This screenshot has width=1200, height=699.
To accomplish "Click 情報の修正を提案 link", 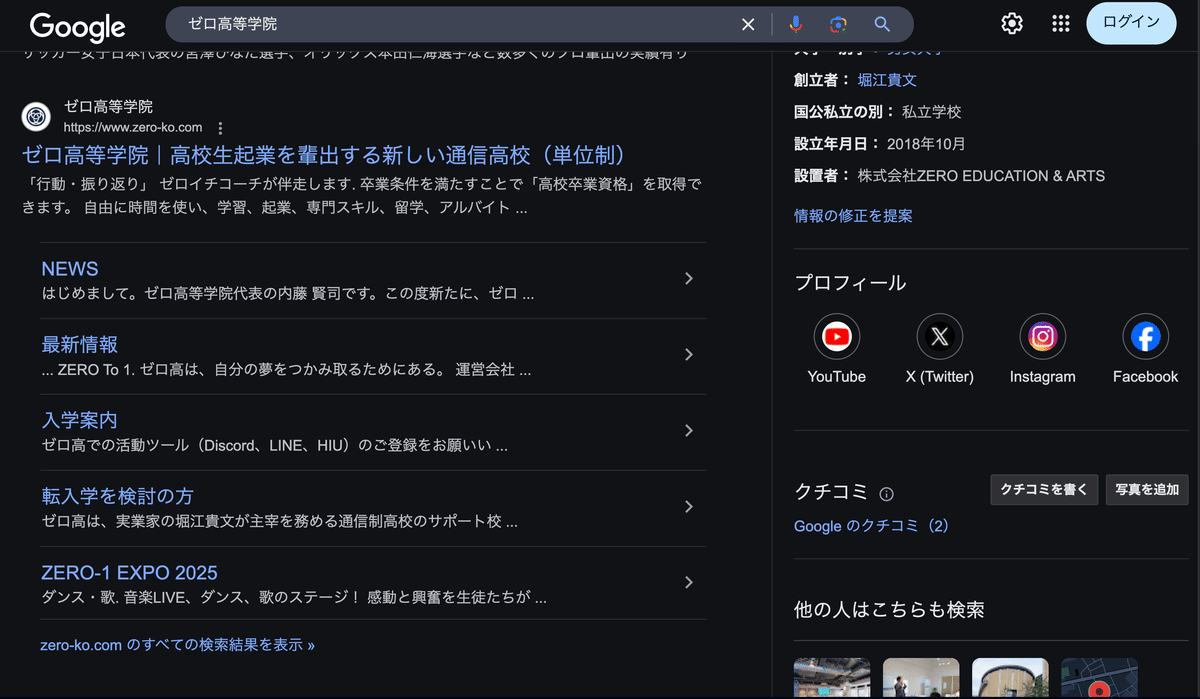I will click(x=853, y=216).
